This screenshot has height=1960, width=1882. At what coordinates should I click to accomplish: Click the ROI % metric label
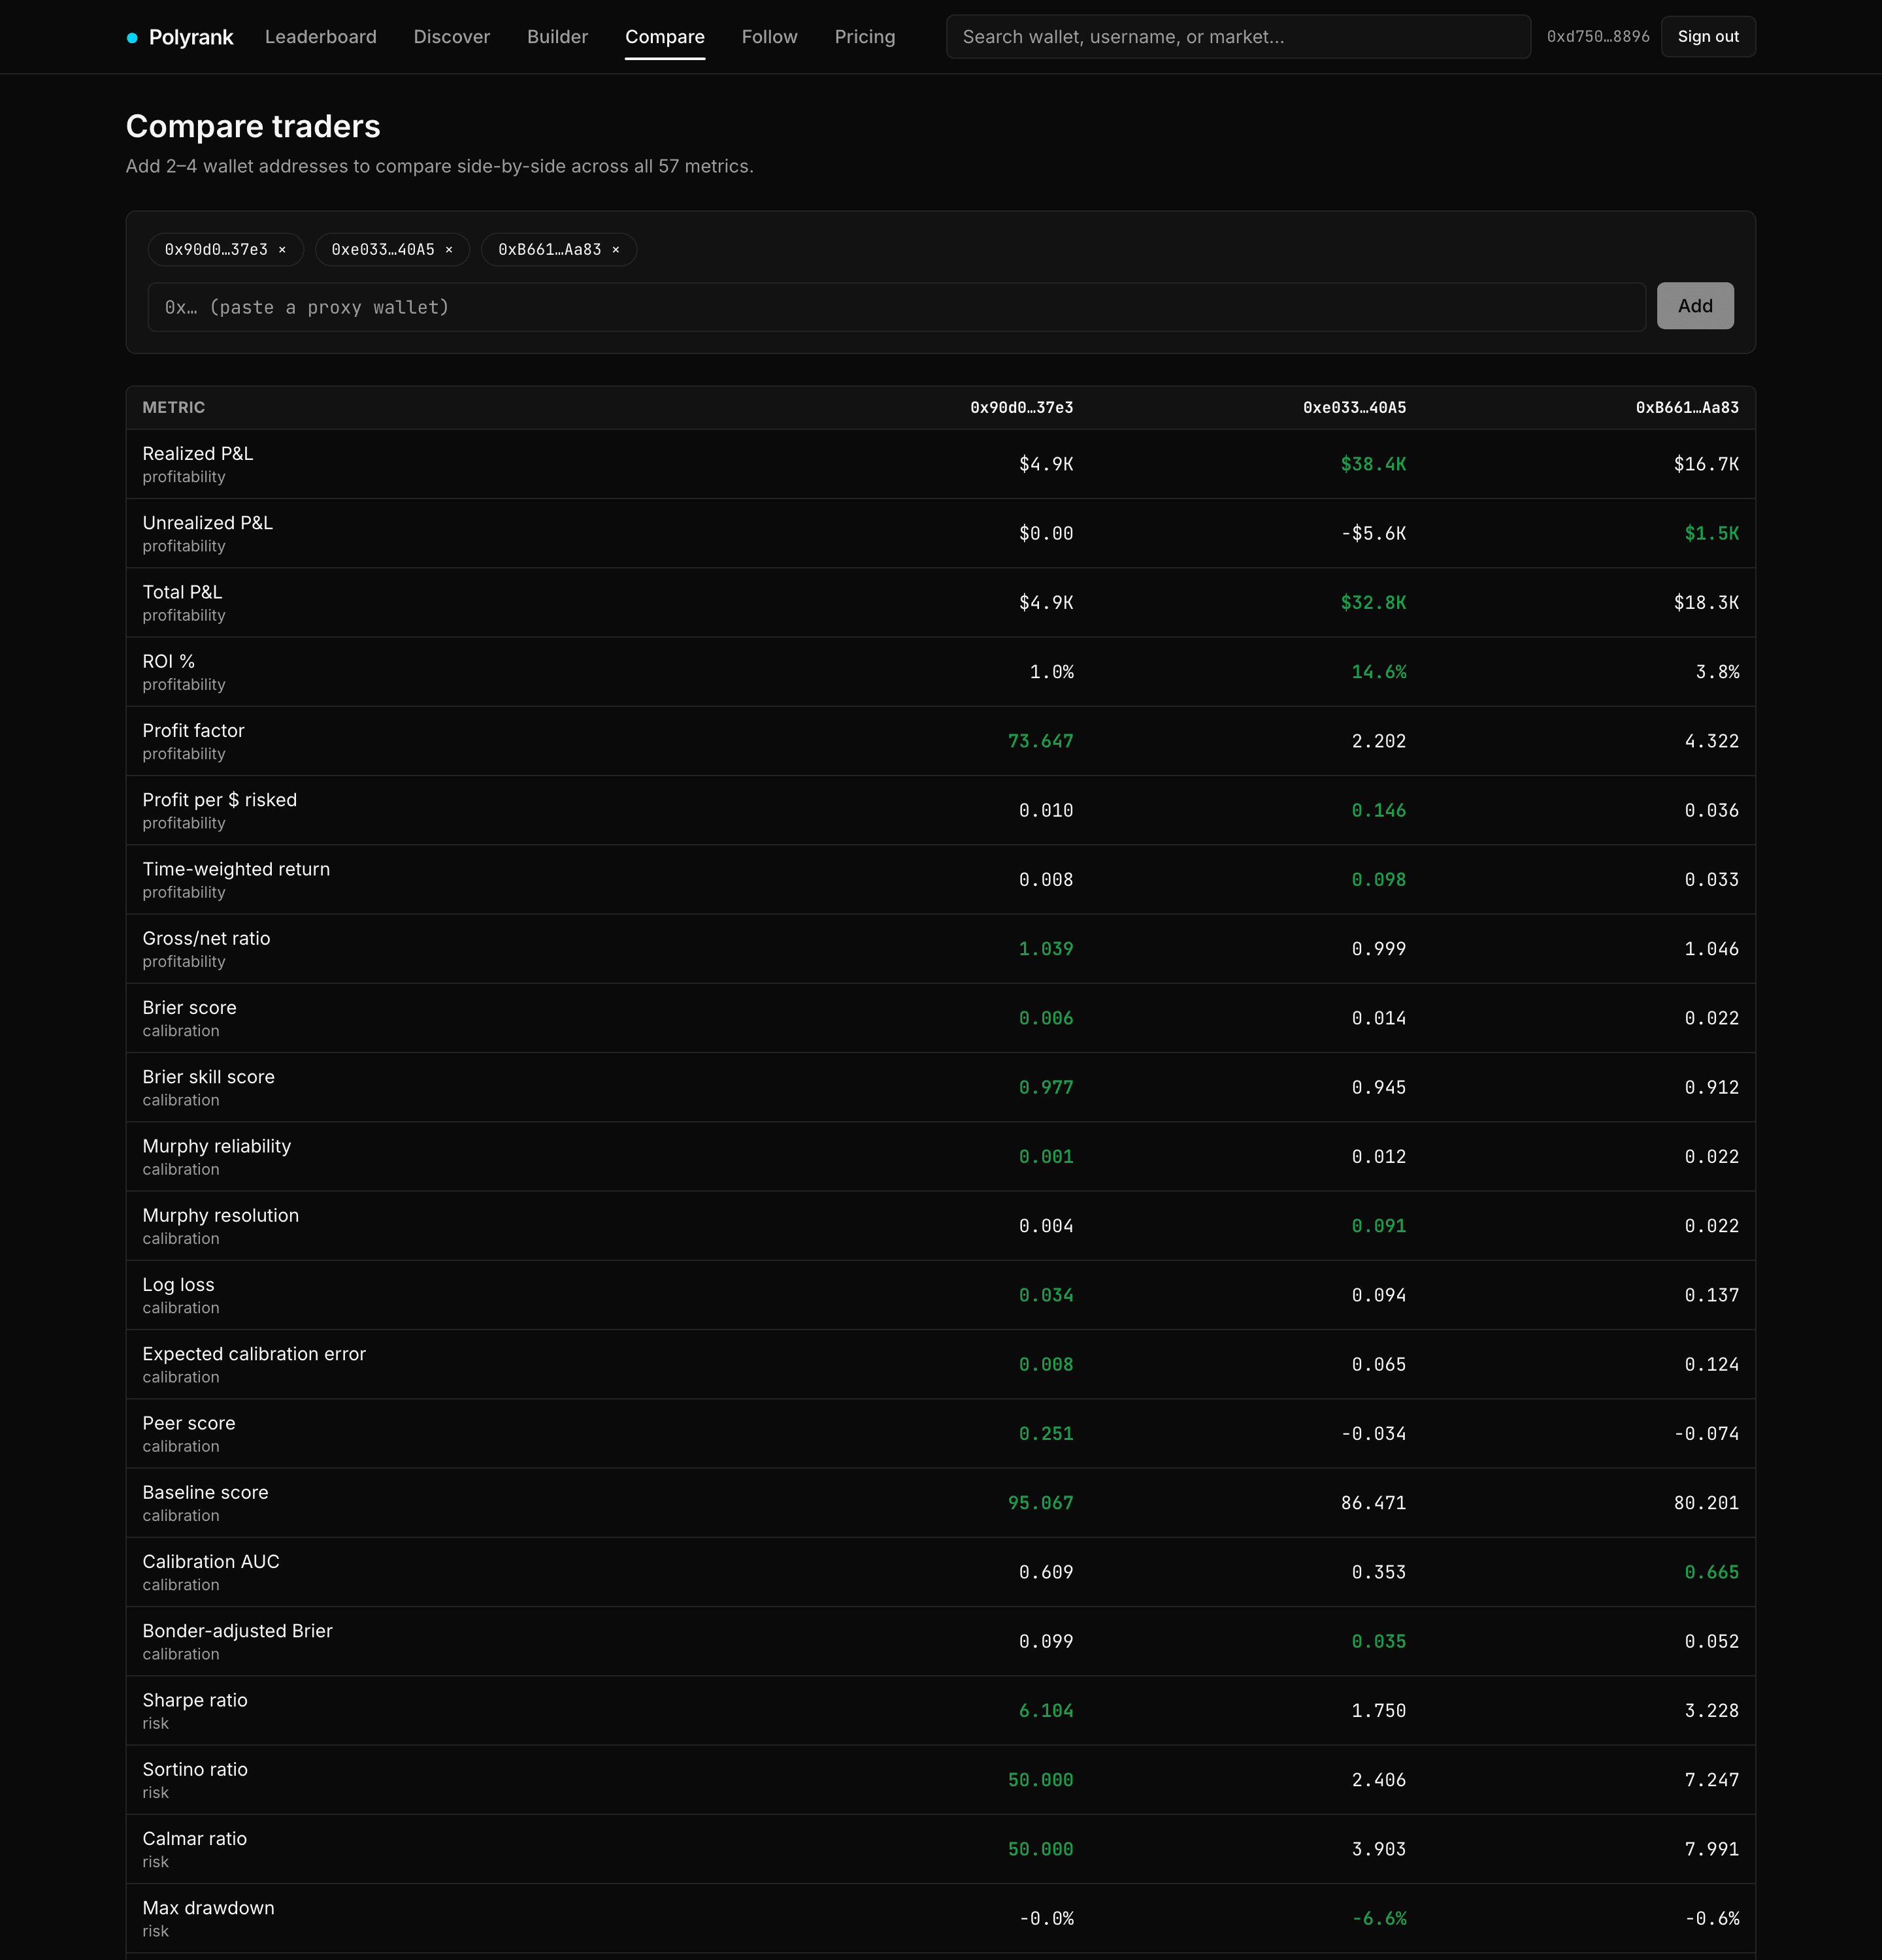tap(168, 661)
